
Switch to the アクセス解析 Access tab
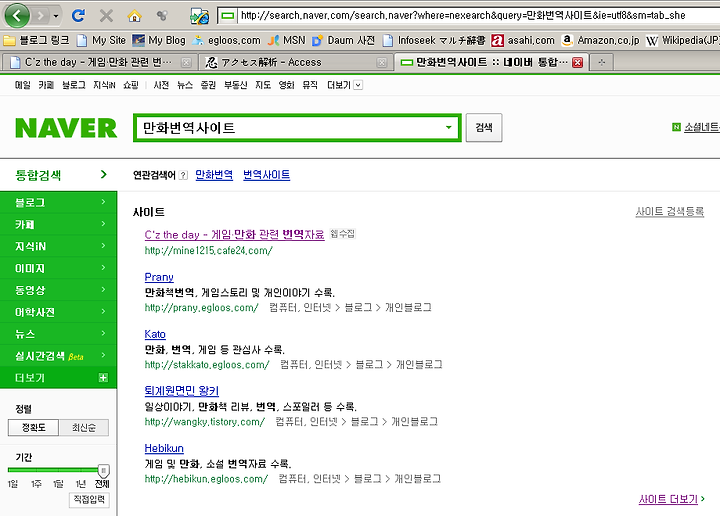[x=294, y=62]
